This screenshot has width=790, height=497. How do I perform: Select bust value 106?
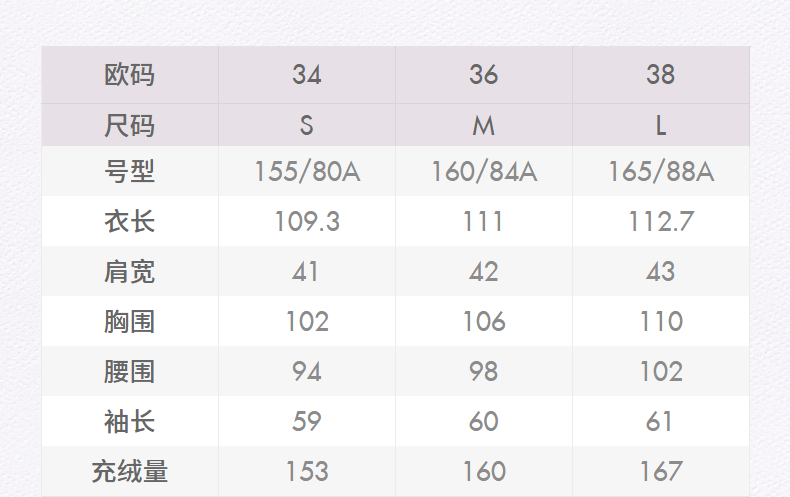[x=484, y=321]
